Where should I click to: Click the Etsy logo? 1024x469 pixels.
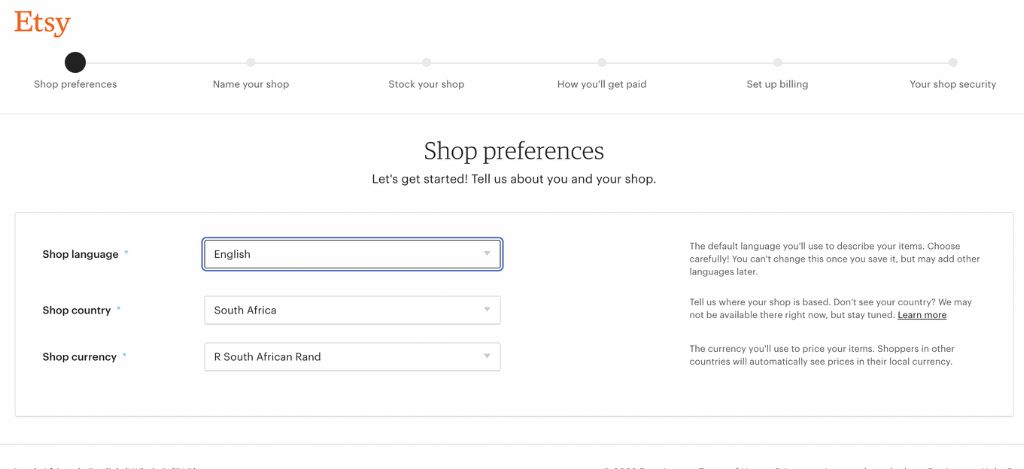[42, 22]
